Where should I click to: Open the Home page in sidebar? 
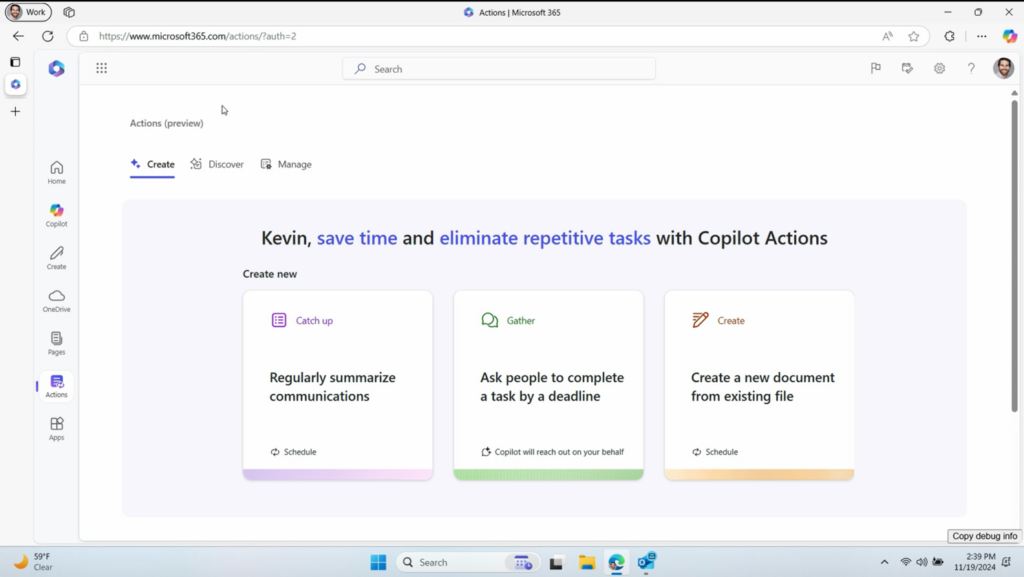(57, 173)
